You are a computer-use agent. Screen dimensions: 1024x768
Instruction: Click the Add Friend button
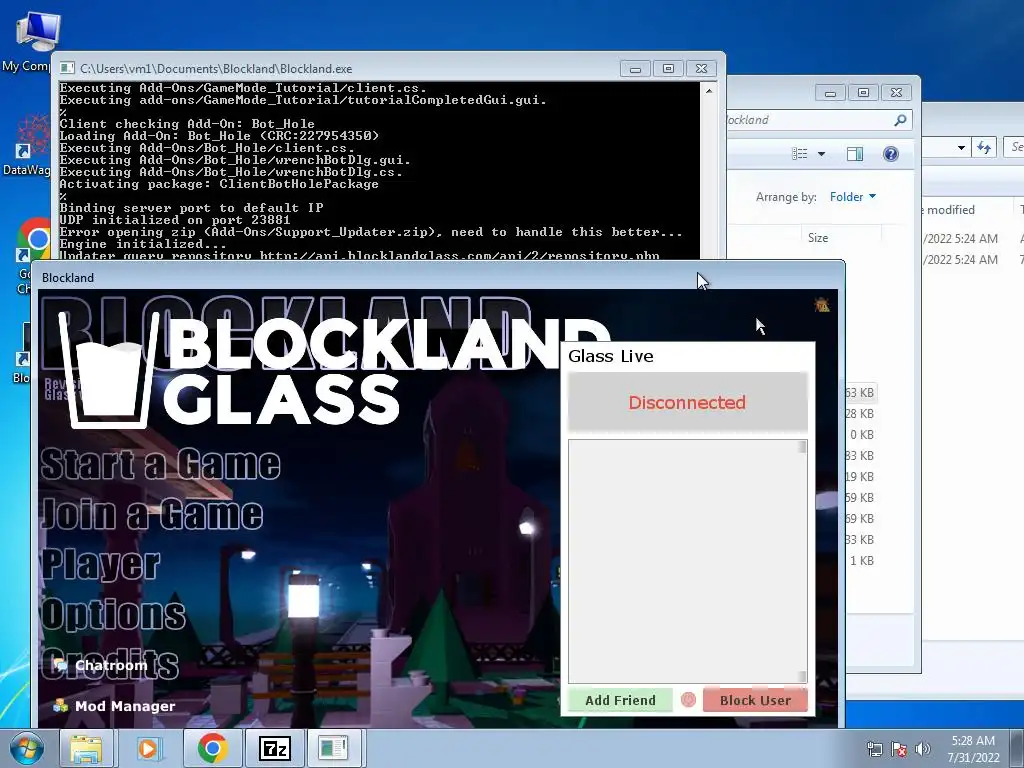click(x=620, y=700)
